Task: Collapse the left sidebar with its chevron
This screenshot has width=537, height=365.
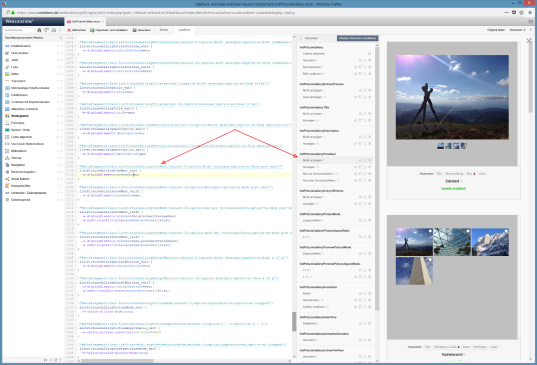Action: pyautogui.click(x=61, y=30)
